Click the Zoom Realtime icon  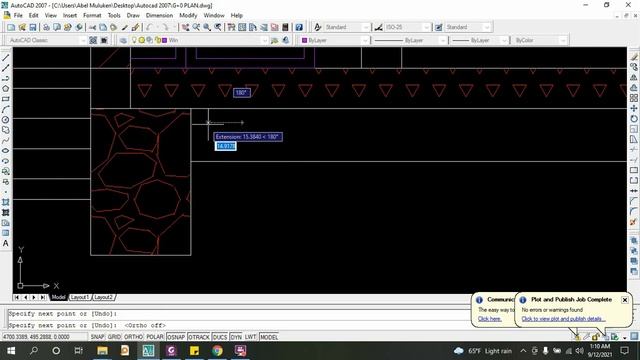[196, 27]
